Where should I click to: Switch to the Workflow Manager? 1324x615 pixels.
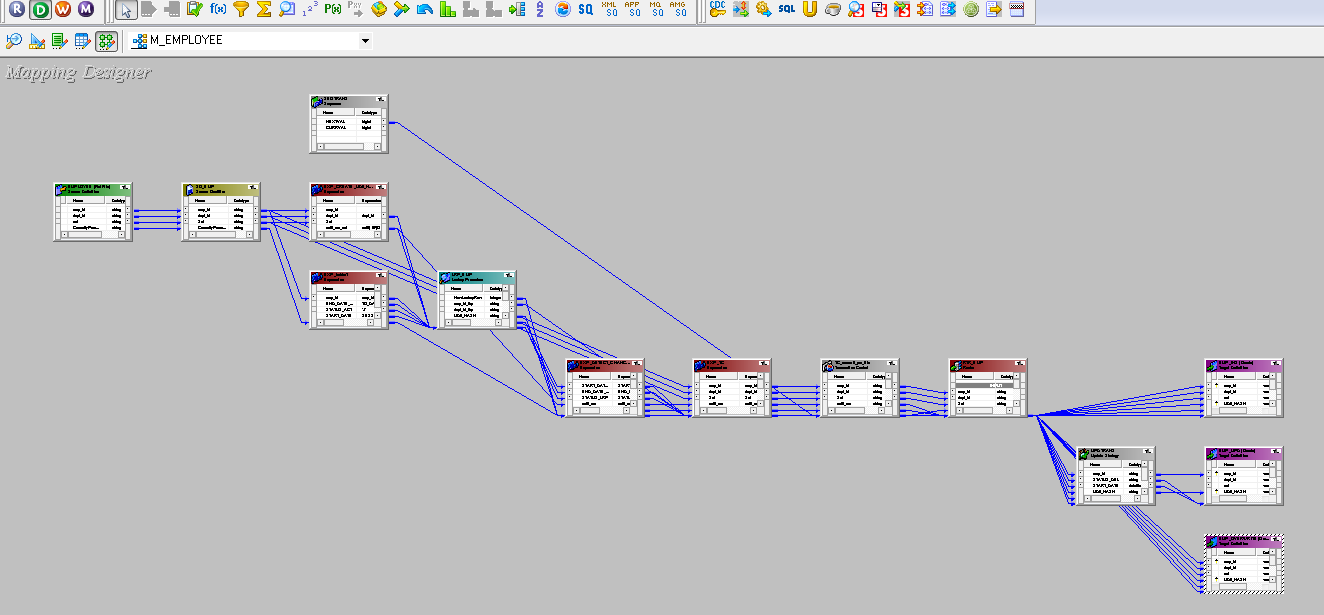(64, 11)
